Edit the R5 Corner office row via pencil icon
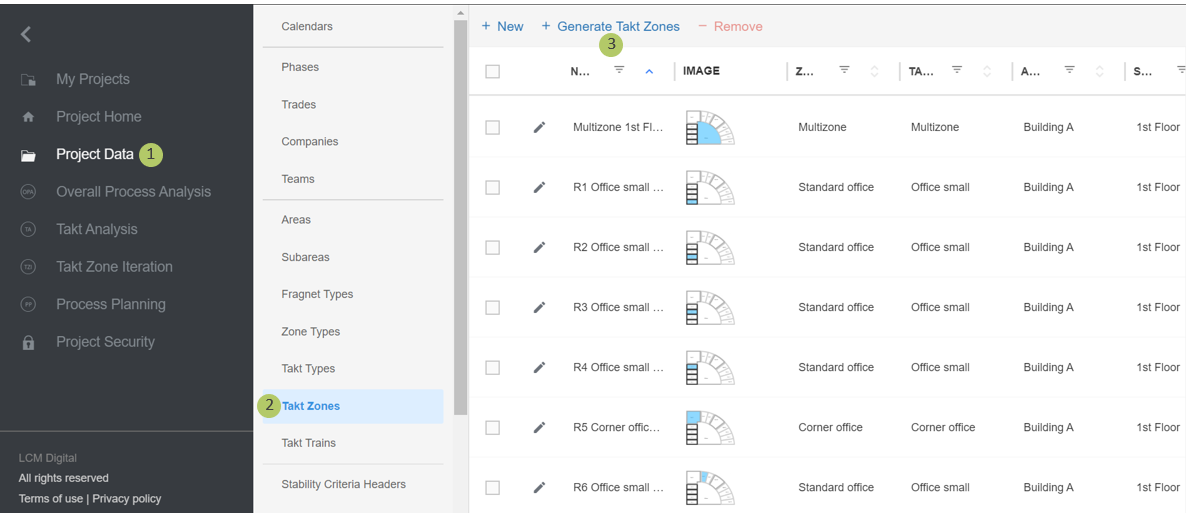 539,427
